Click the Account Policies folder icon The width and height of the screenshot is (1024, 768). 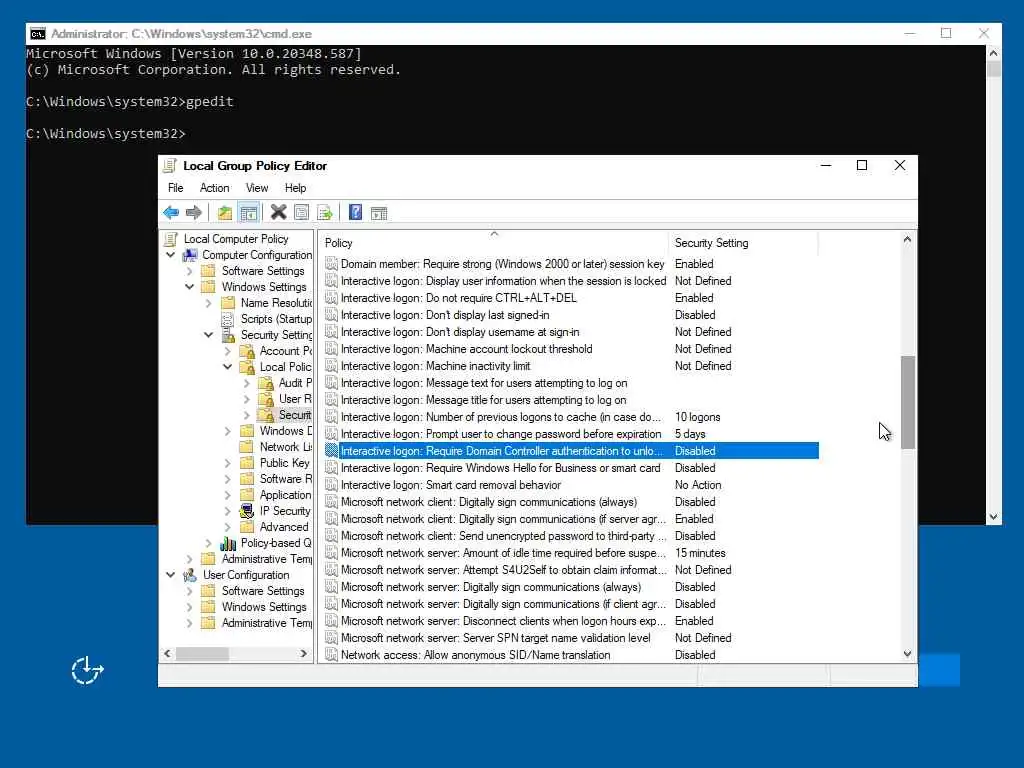pyautogui.click(x=247, y=351)
